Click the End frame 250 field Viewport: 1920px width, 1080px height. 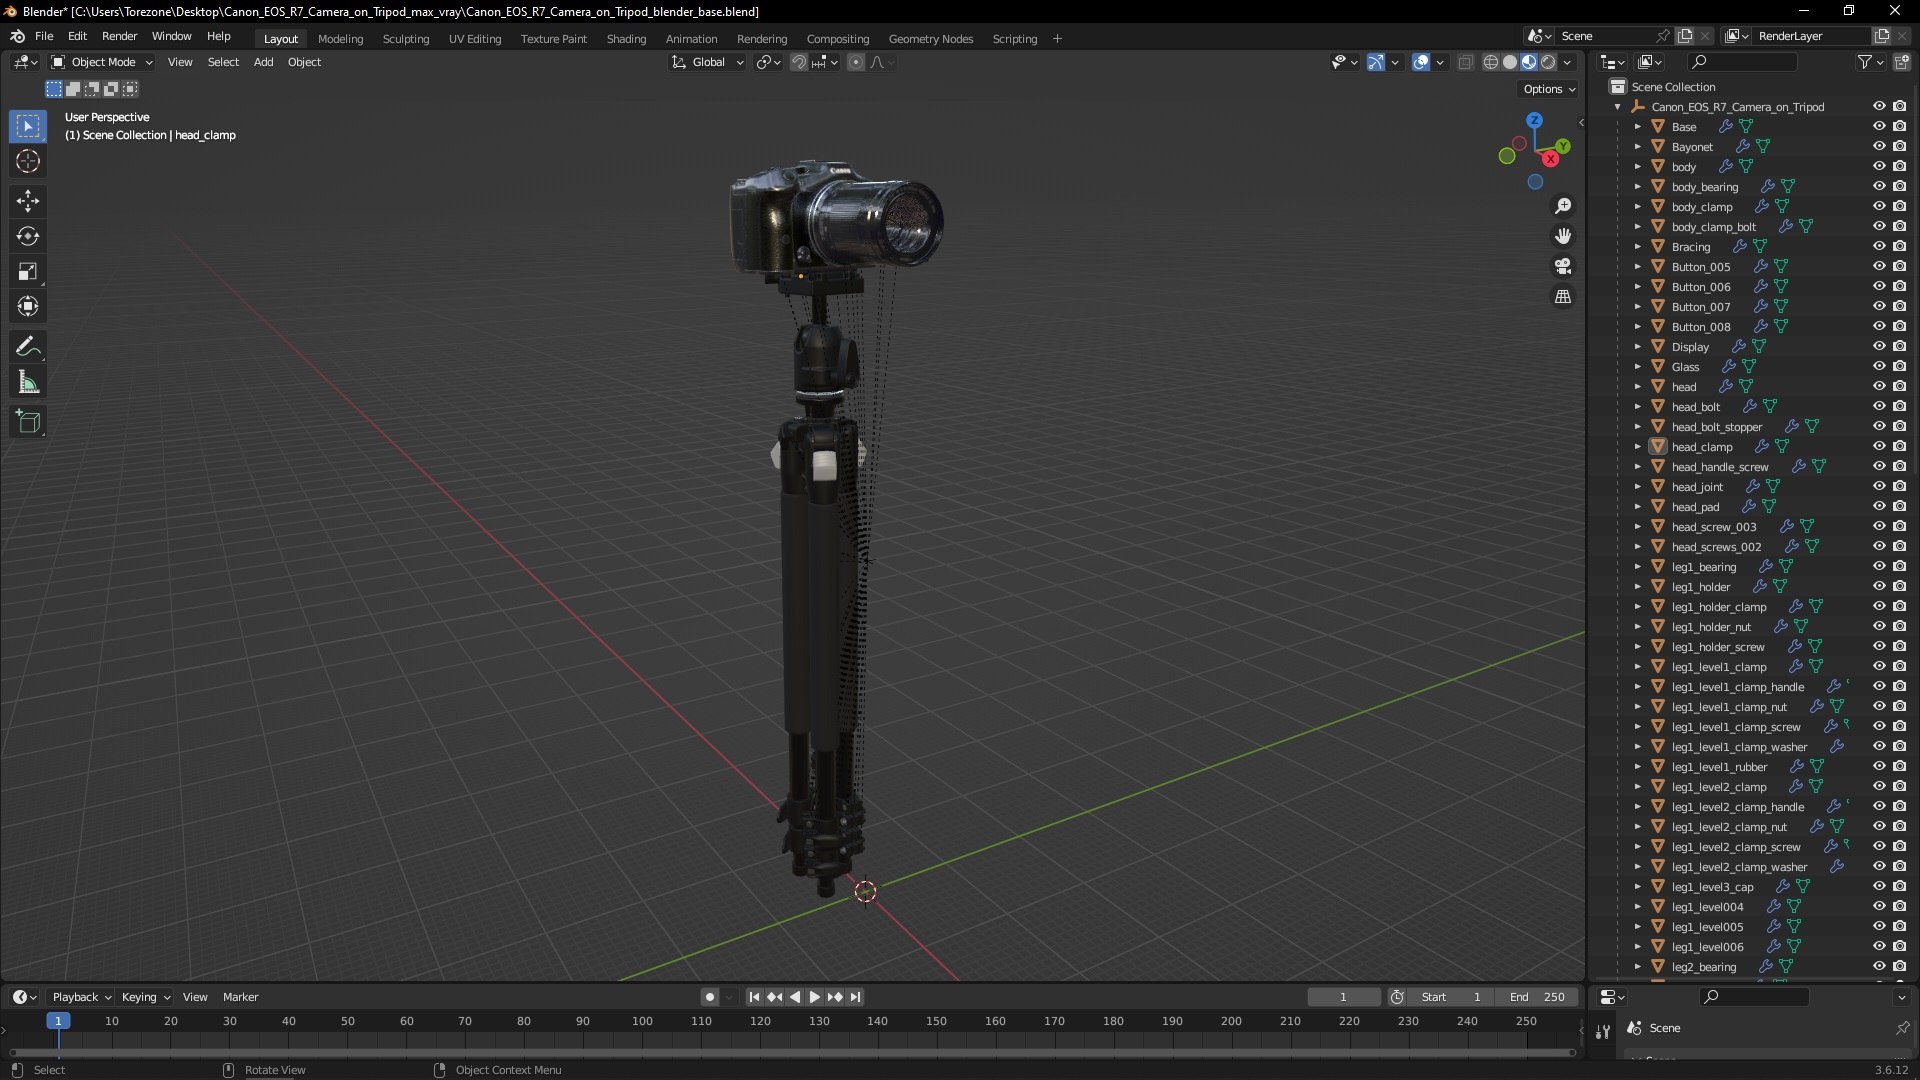(1538, 997)
